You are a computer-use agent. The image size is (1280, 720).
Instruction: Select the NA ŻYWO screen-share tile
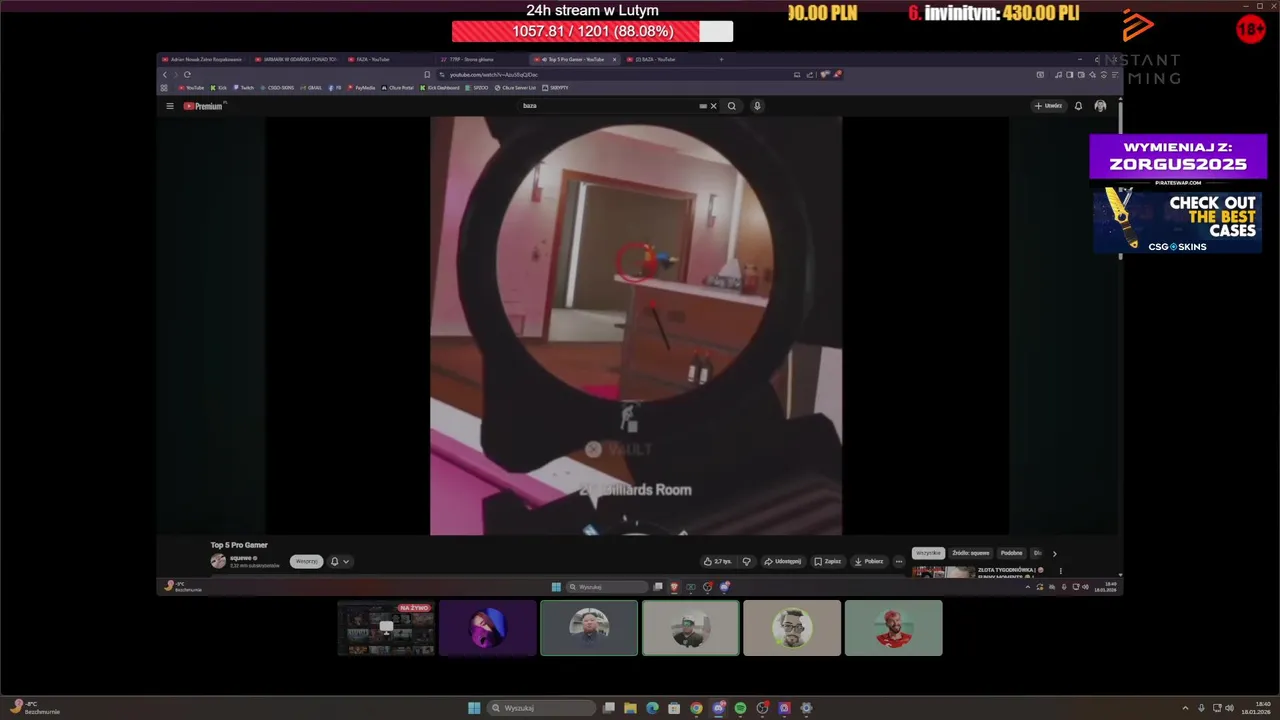(x=386, y=628)
